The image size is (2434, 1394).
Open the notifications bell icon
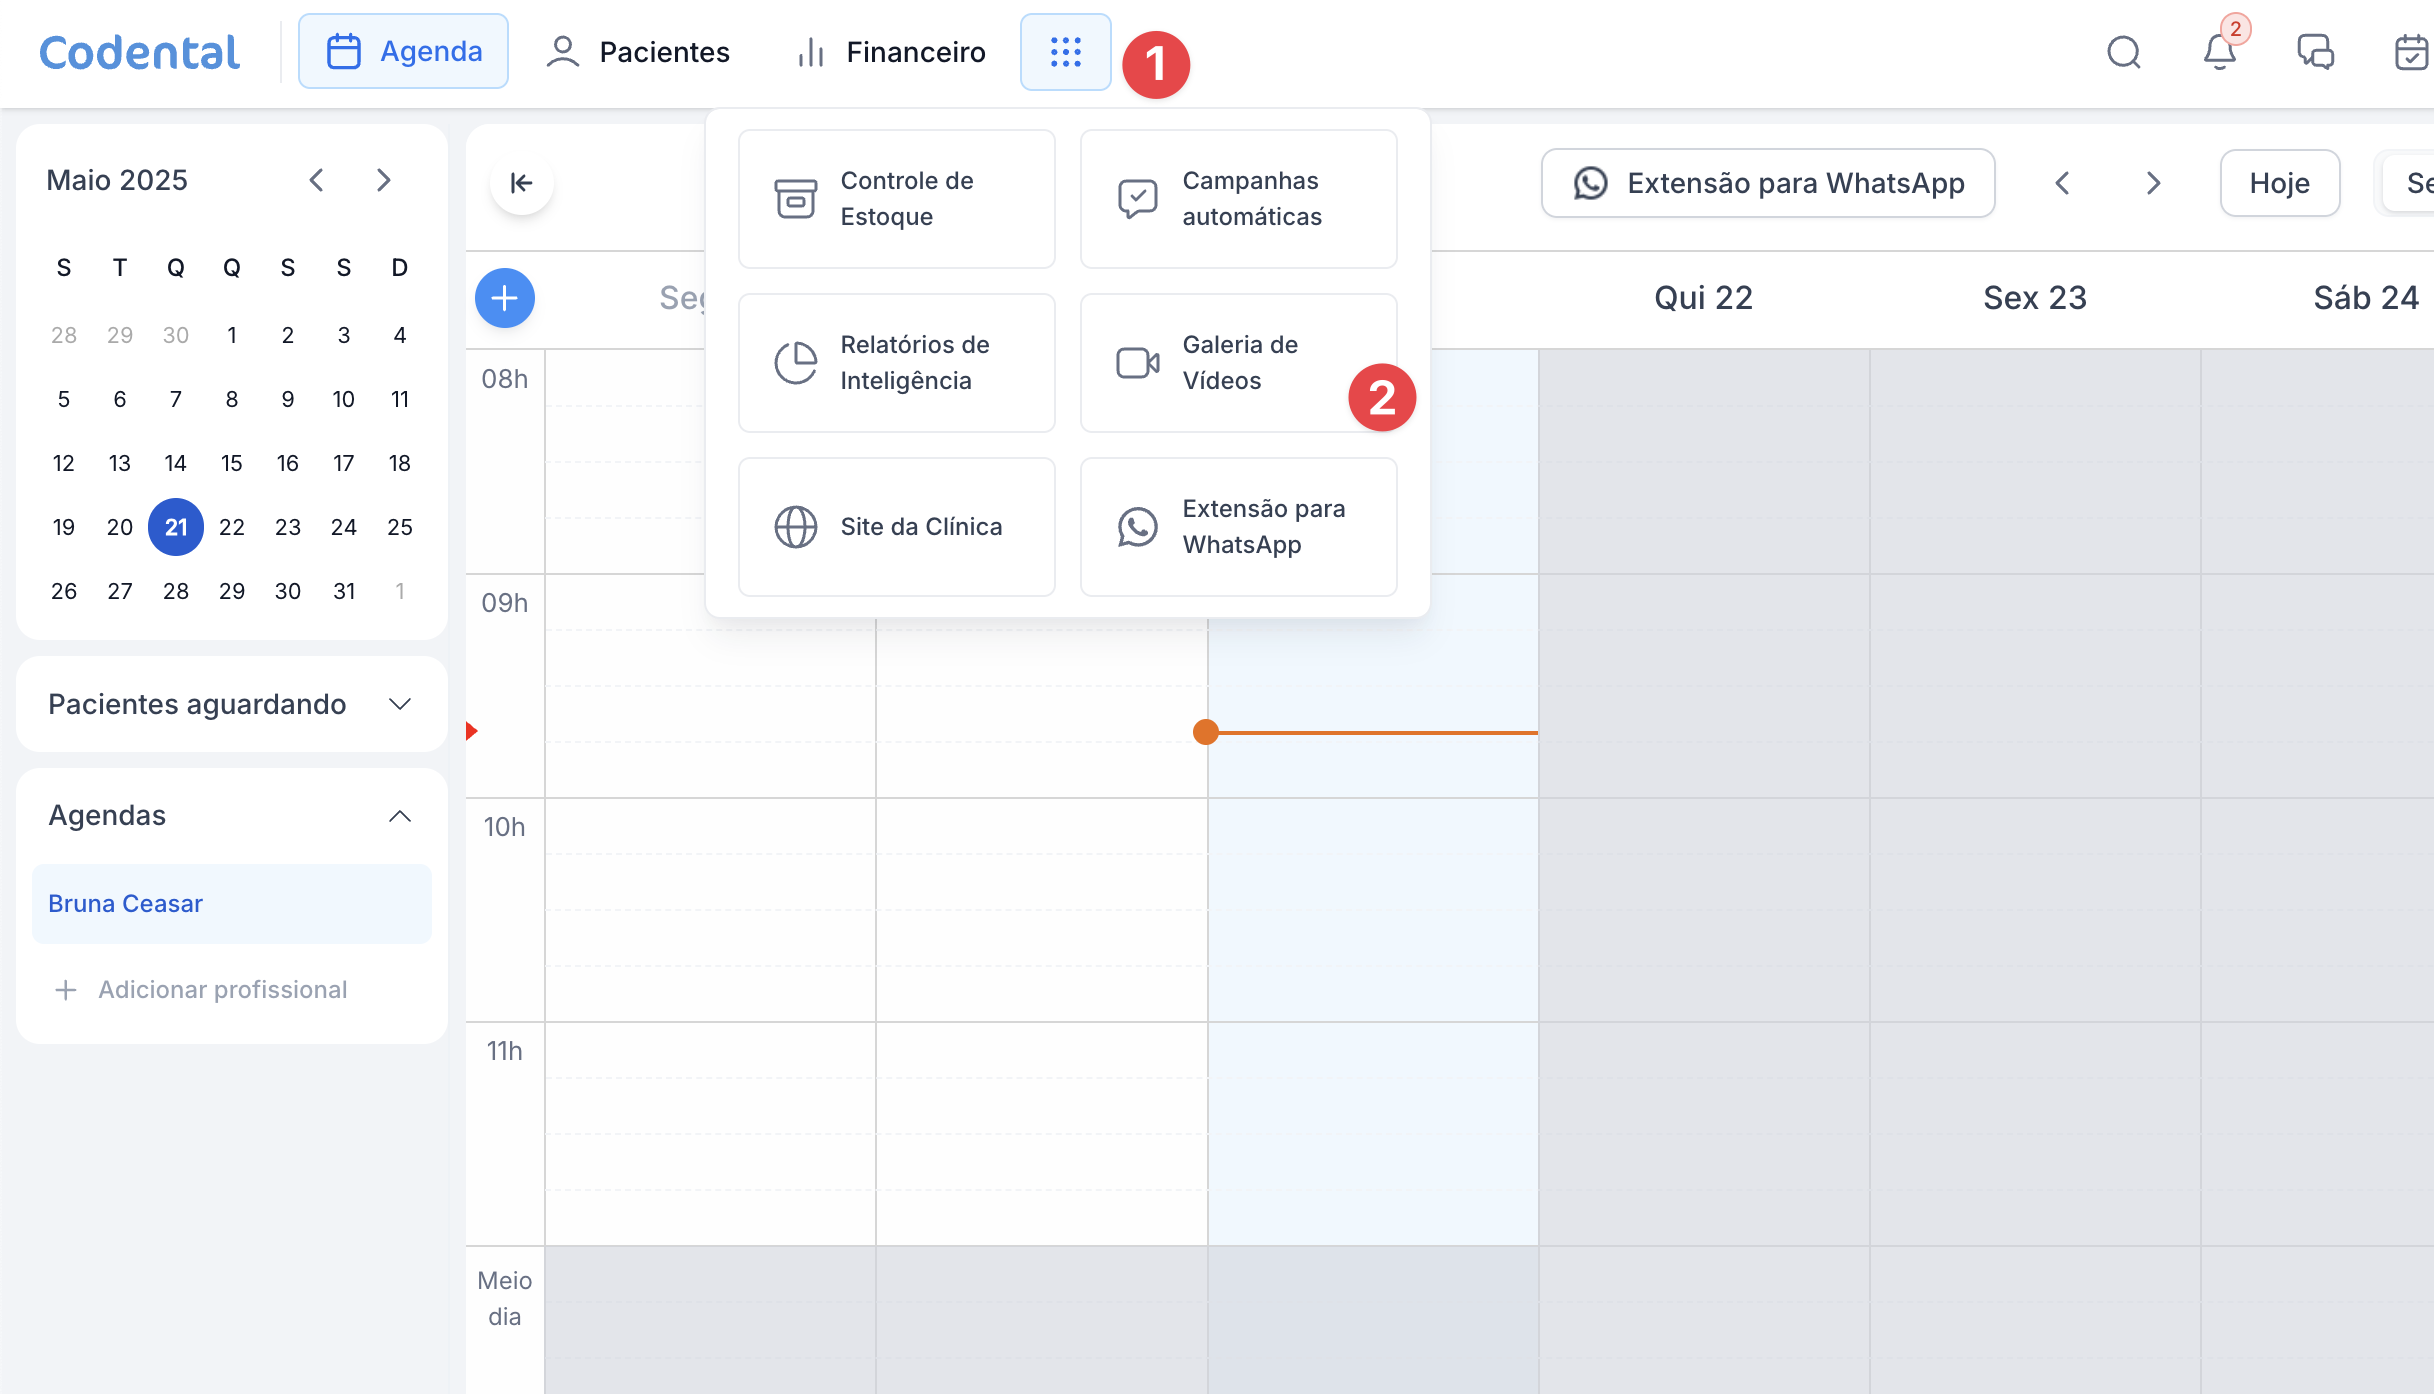[2219, 52]
